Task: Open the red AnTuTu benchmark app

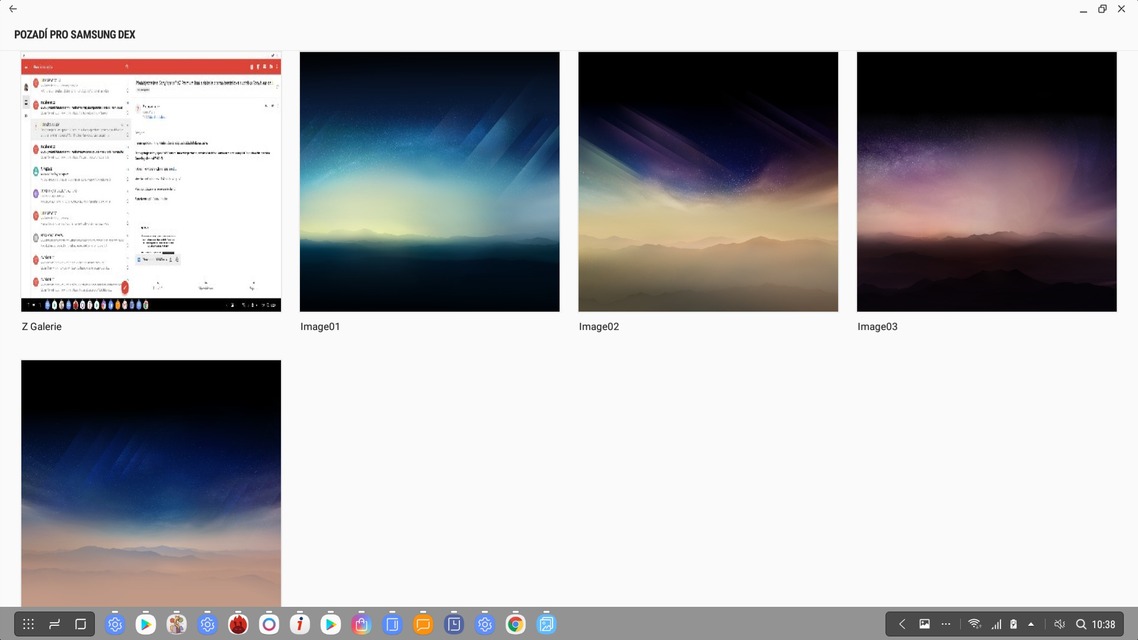Action: pos(238,625)
